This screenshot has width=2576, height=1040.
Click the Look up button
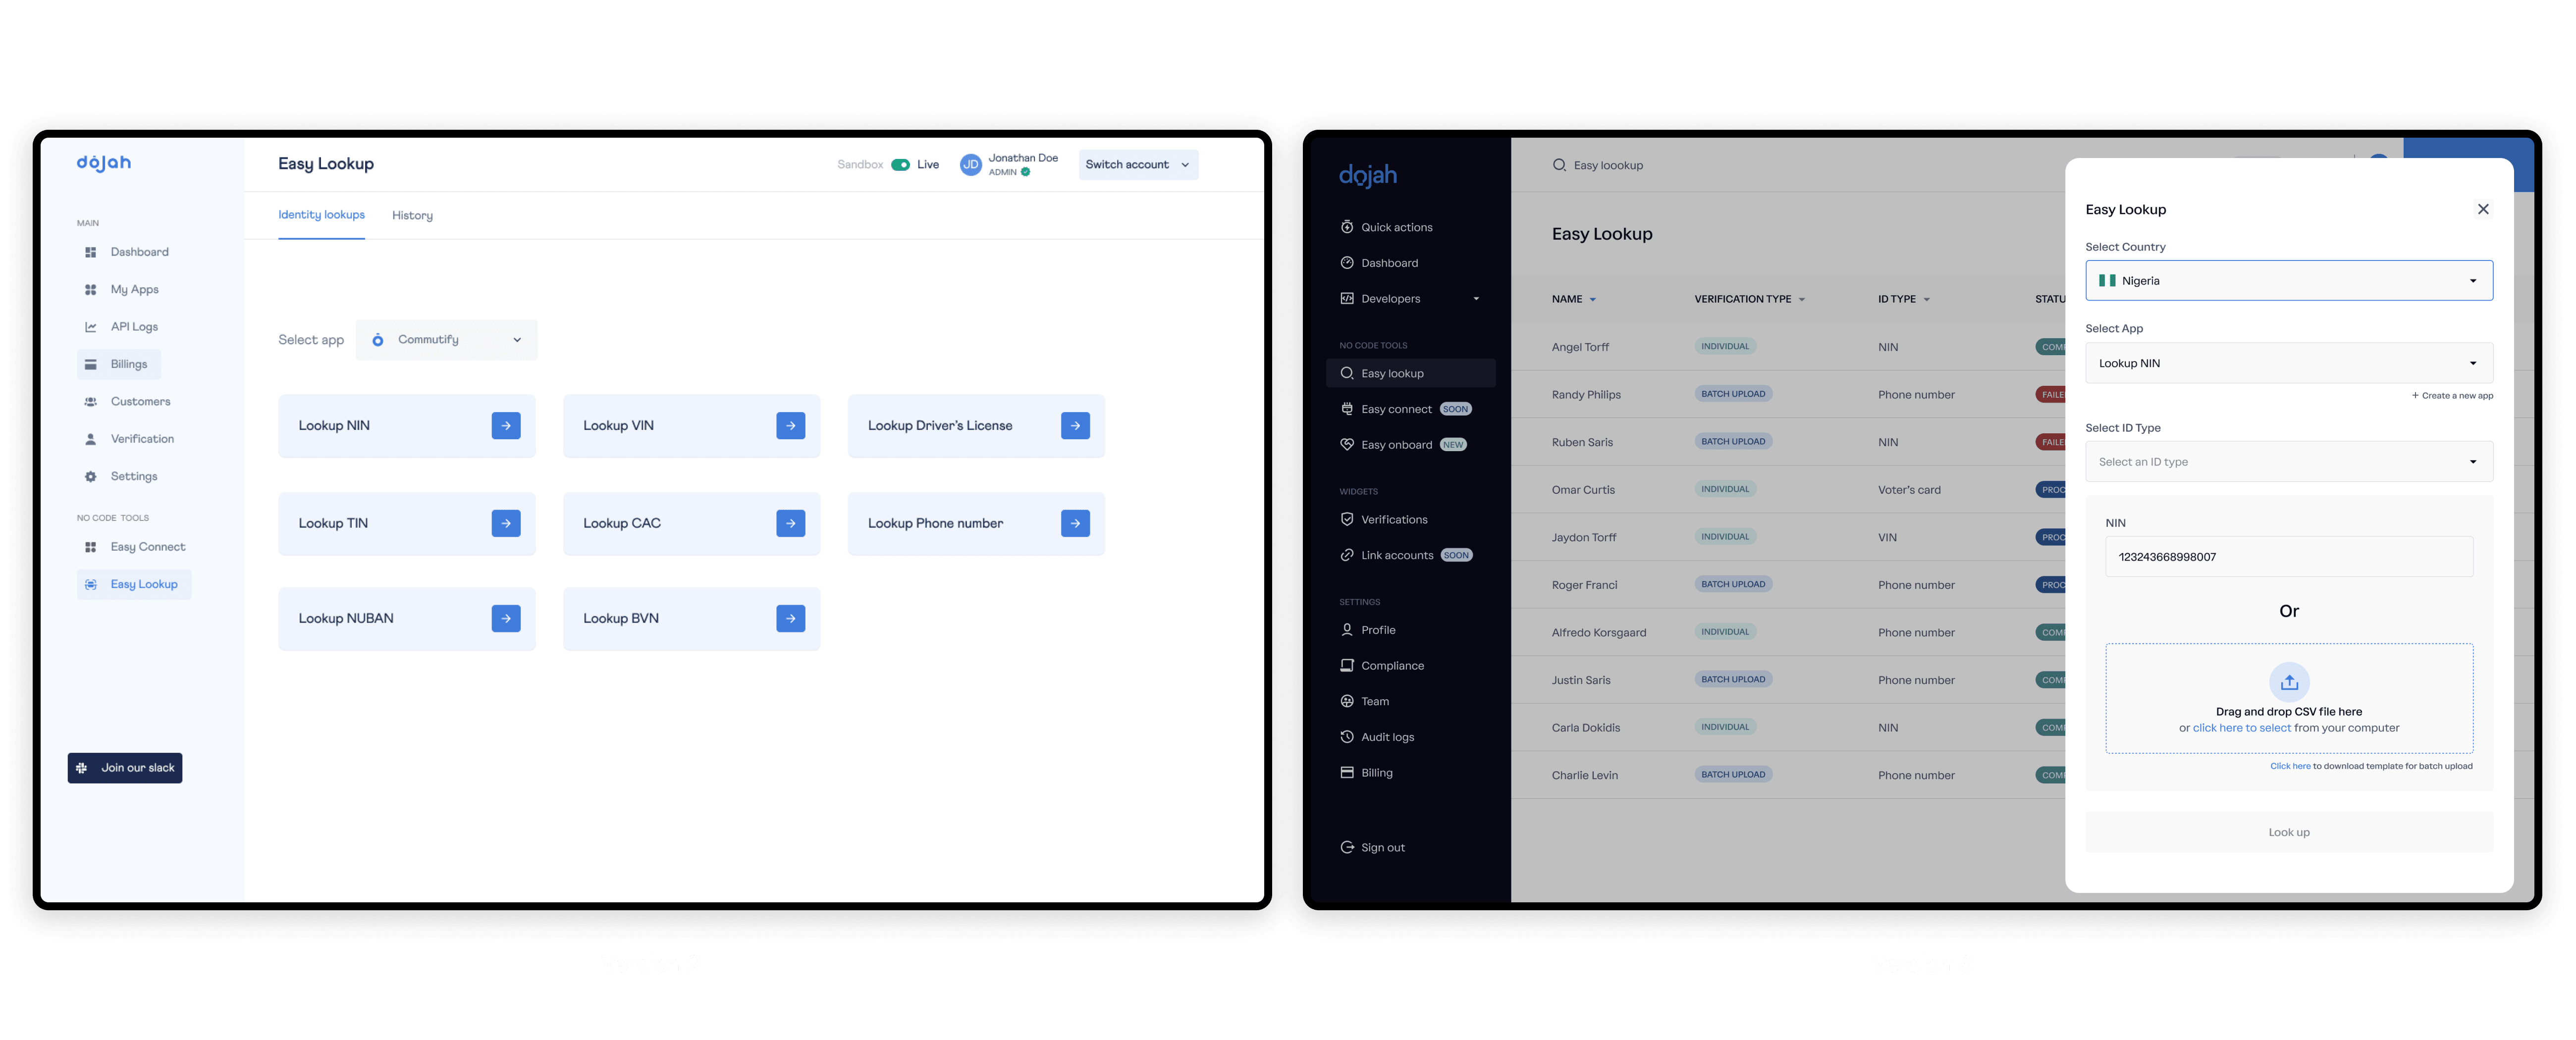(x=2288, y=832)
